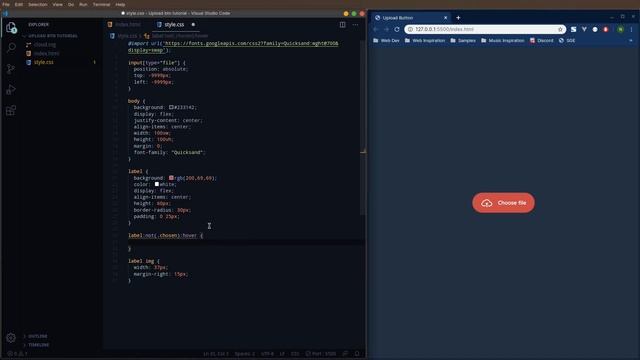Click the Chrome reload button
The width and height of the screenshot is (640, 360).
[x=397, y=29]
